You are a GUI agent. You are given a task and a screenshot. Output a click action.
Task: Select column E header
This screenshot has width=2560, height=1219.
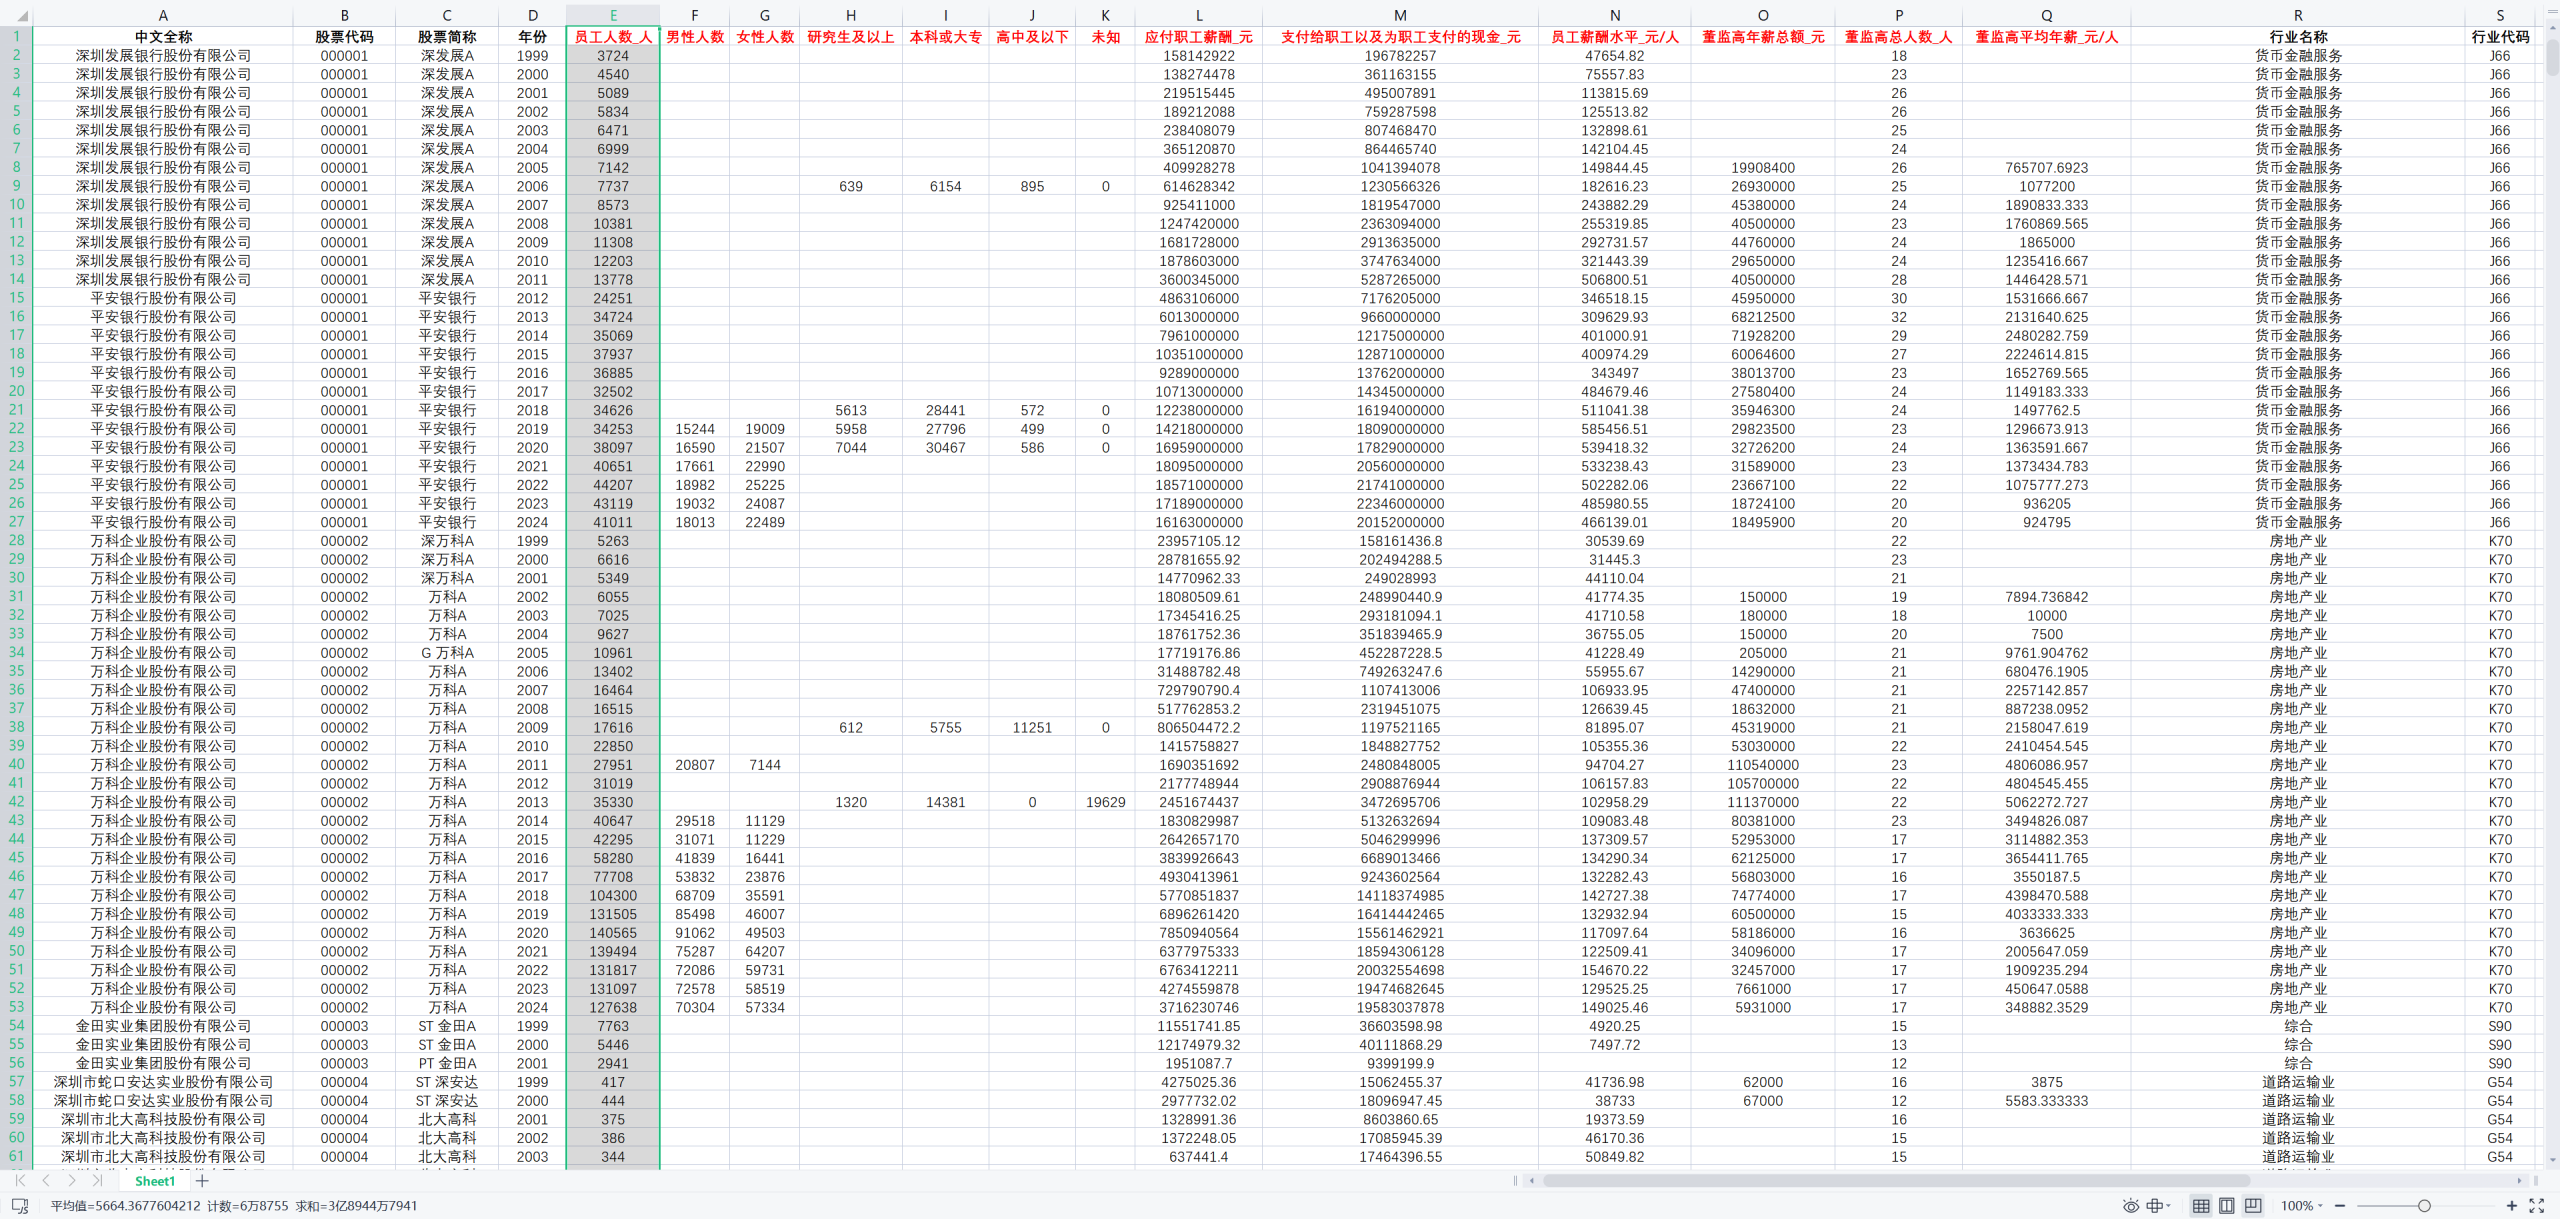click(613, 15)
